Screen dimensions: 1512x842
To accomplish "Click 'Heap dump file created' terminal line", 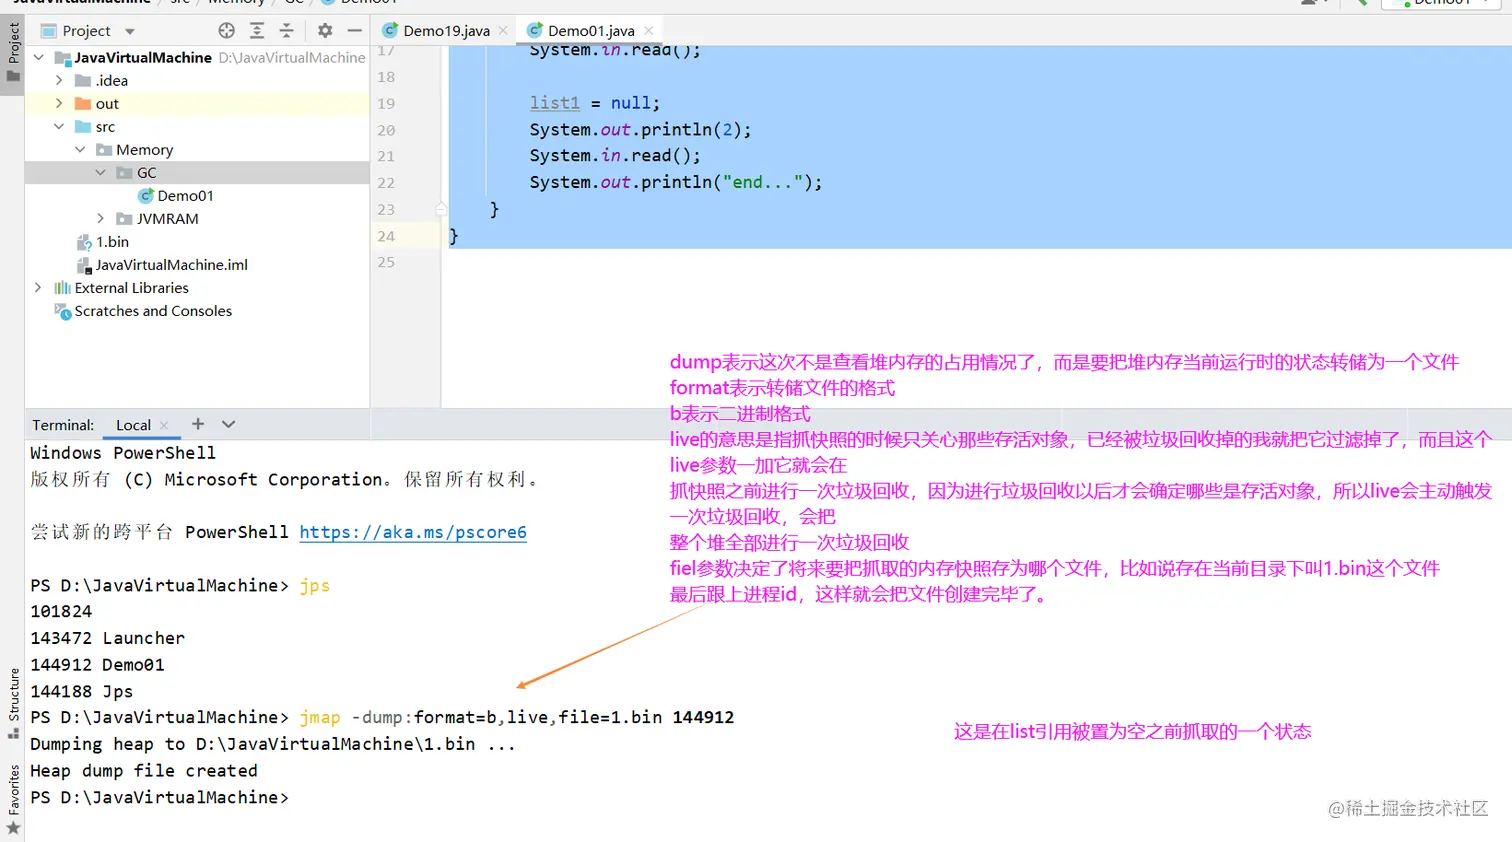I will (x=144, y=771).
